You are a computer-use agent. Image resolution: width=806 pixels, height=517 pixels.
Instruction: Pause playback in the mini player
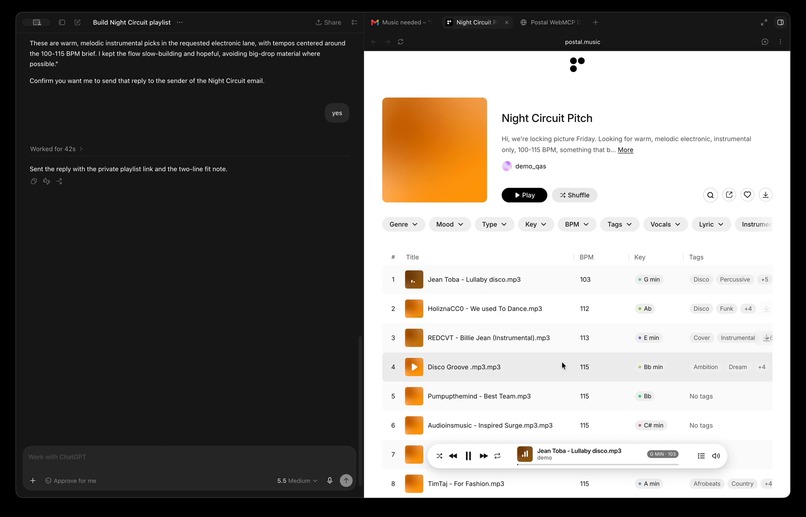pos(468,456)
